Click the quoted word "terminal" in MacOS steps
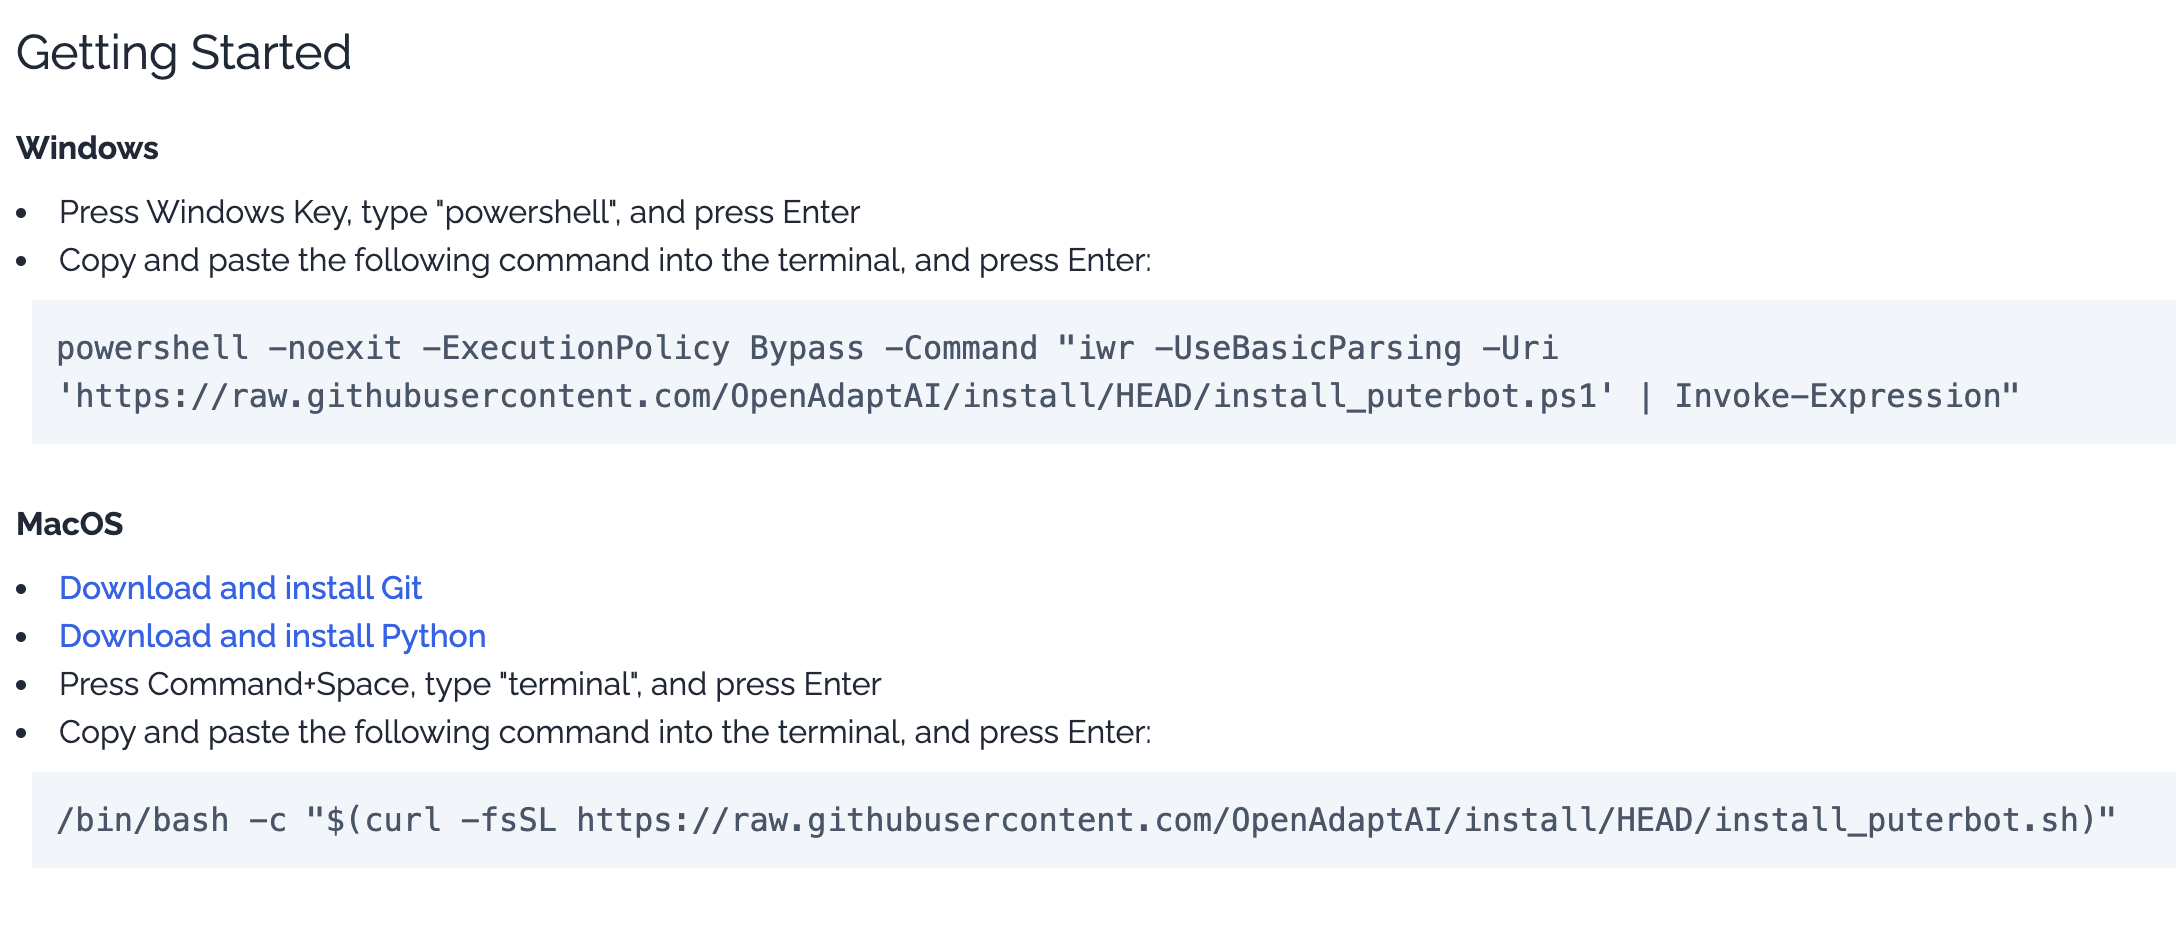This screenshot has height=942, width=2176. point(570,684)
